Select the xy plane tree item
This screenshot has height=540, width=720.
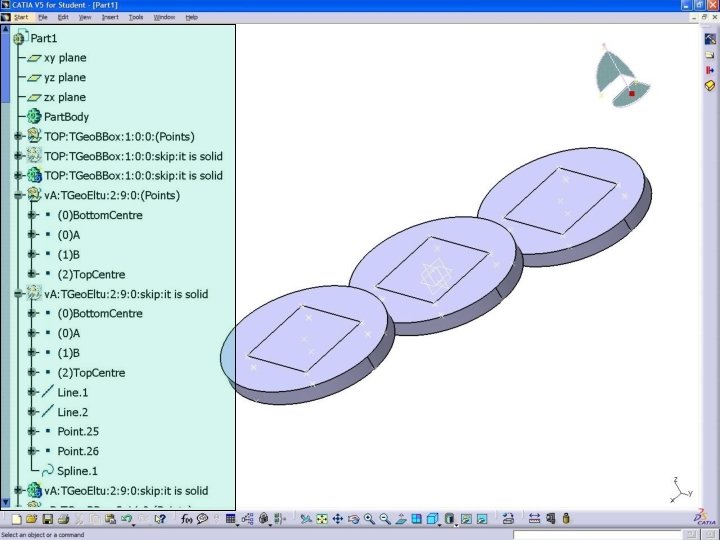point(65,58)
